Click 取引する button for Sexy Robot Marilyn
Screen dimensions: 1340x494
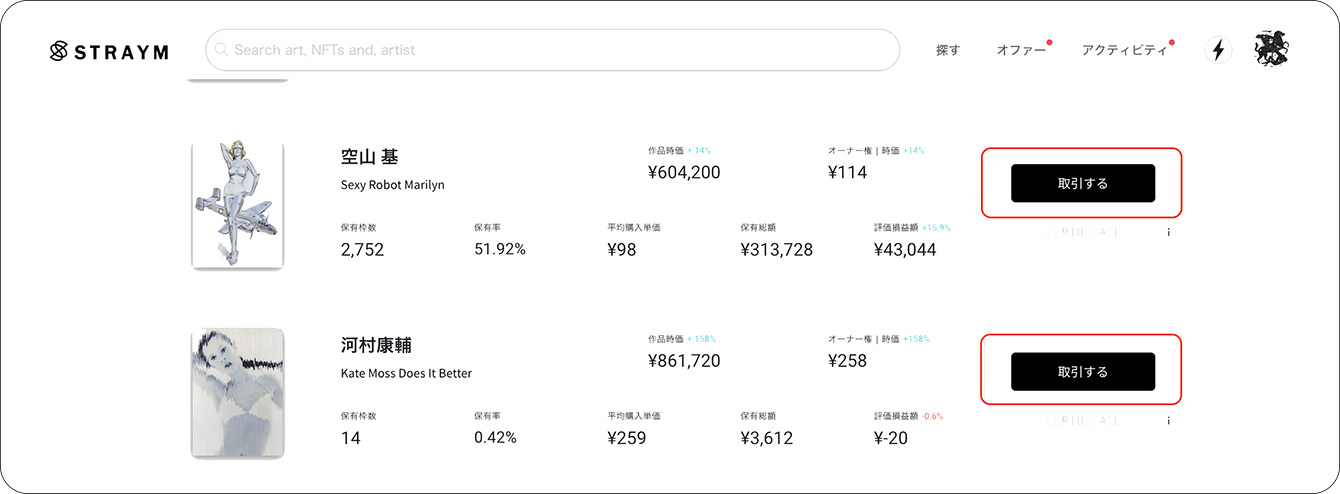point(1083,183)
